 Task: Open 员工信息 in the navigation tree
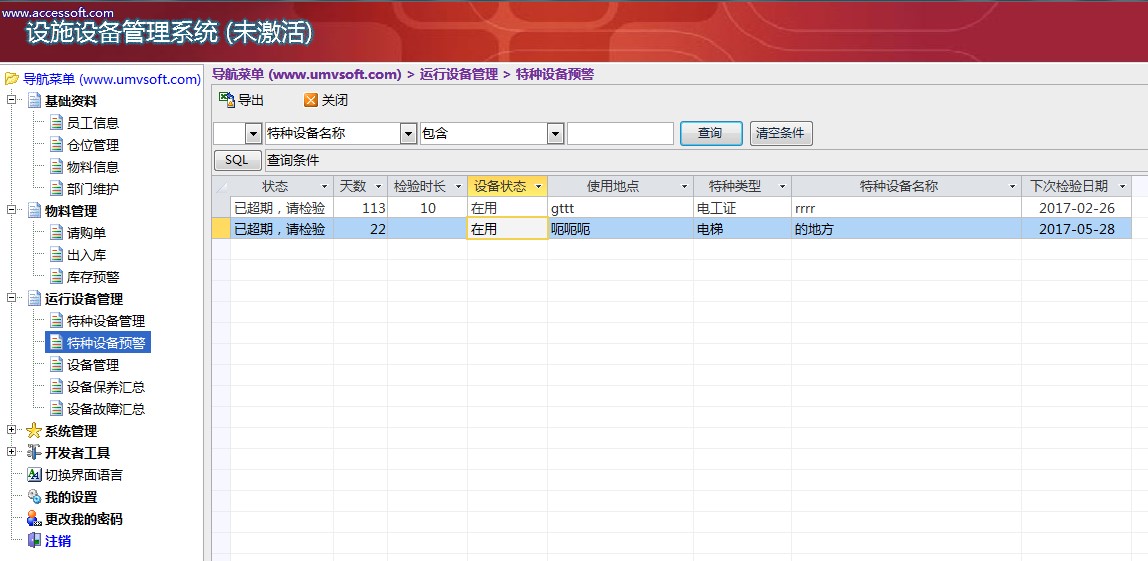click(93, 123)
